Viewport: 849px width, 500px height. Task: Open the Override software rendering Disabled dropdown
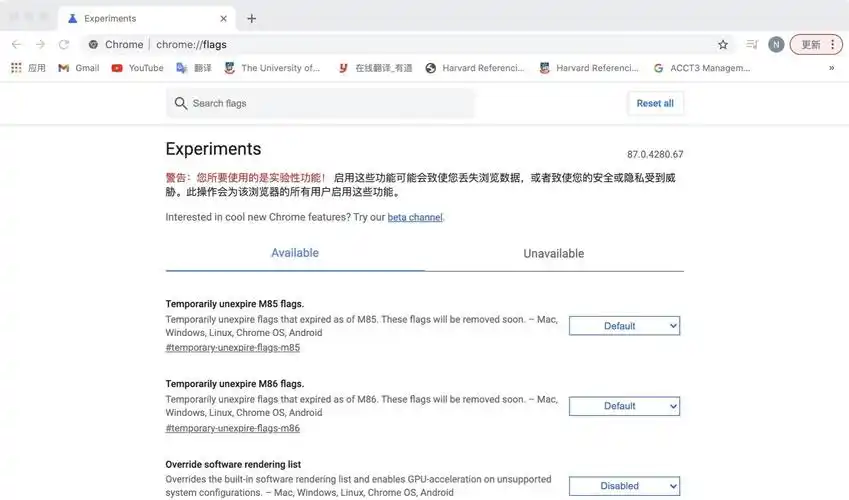pyautogui.click(x=624, y=486)
